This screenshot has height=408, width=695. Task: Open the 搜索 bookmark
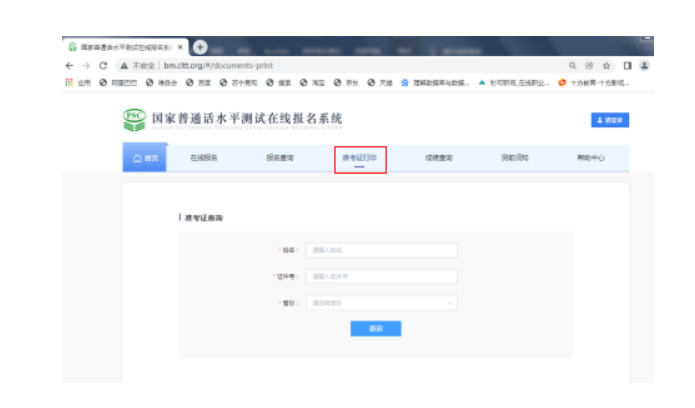click(279, 82)
